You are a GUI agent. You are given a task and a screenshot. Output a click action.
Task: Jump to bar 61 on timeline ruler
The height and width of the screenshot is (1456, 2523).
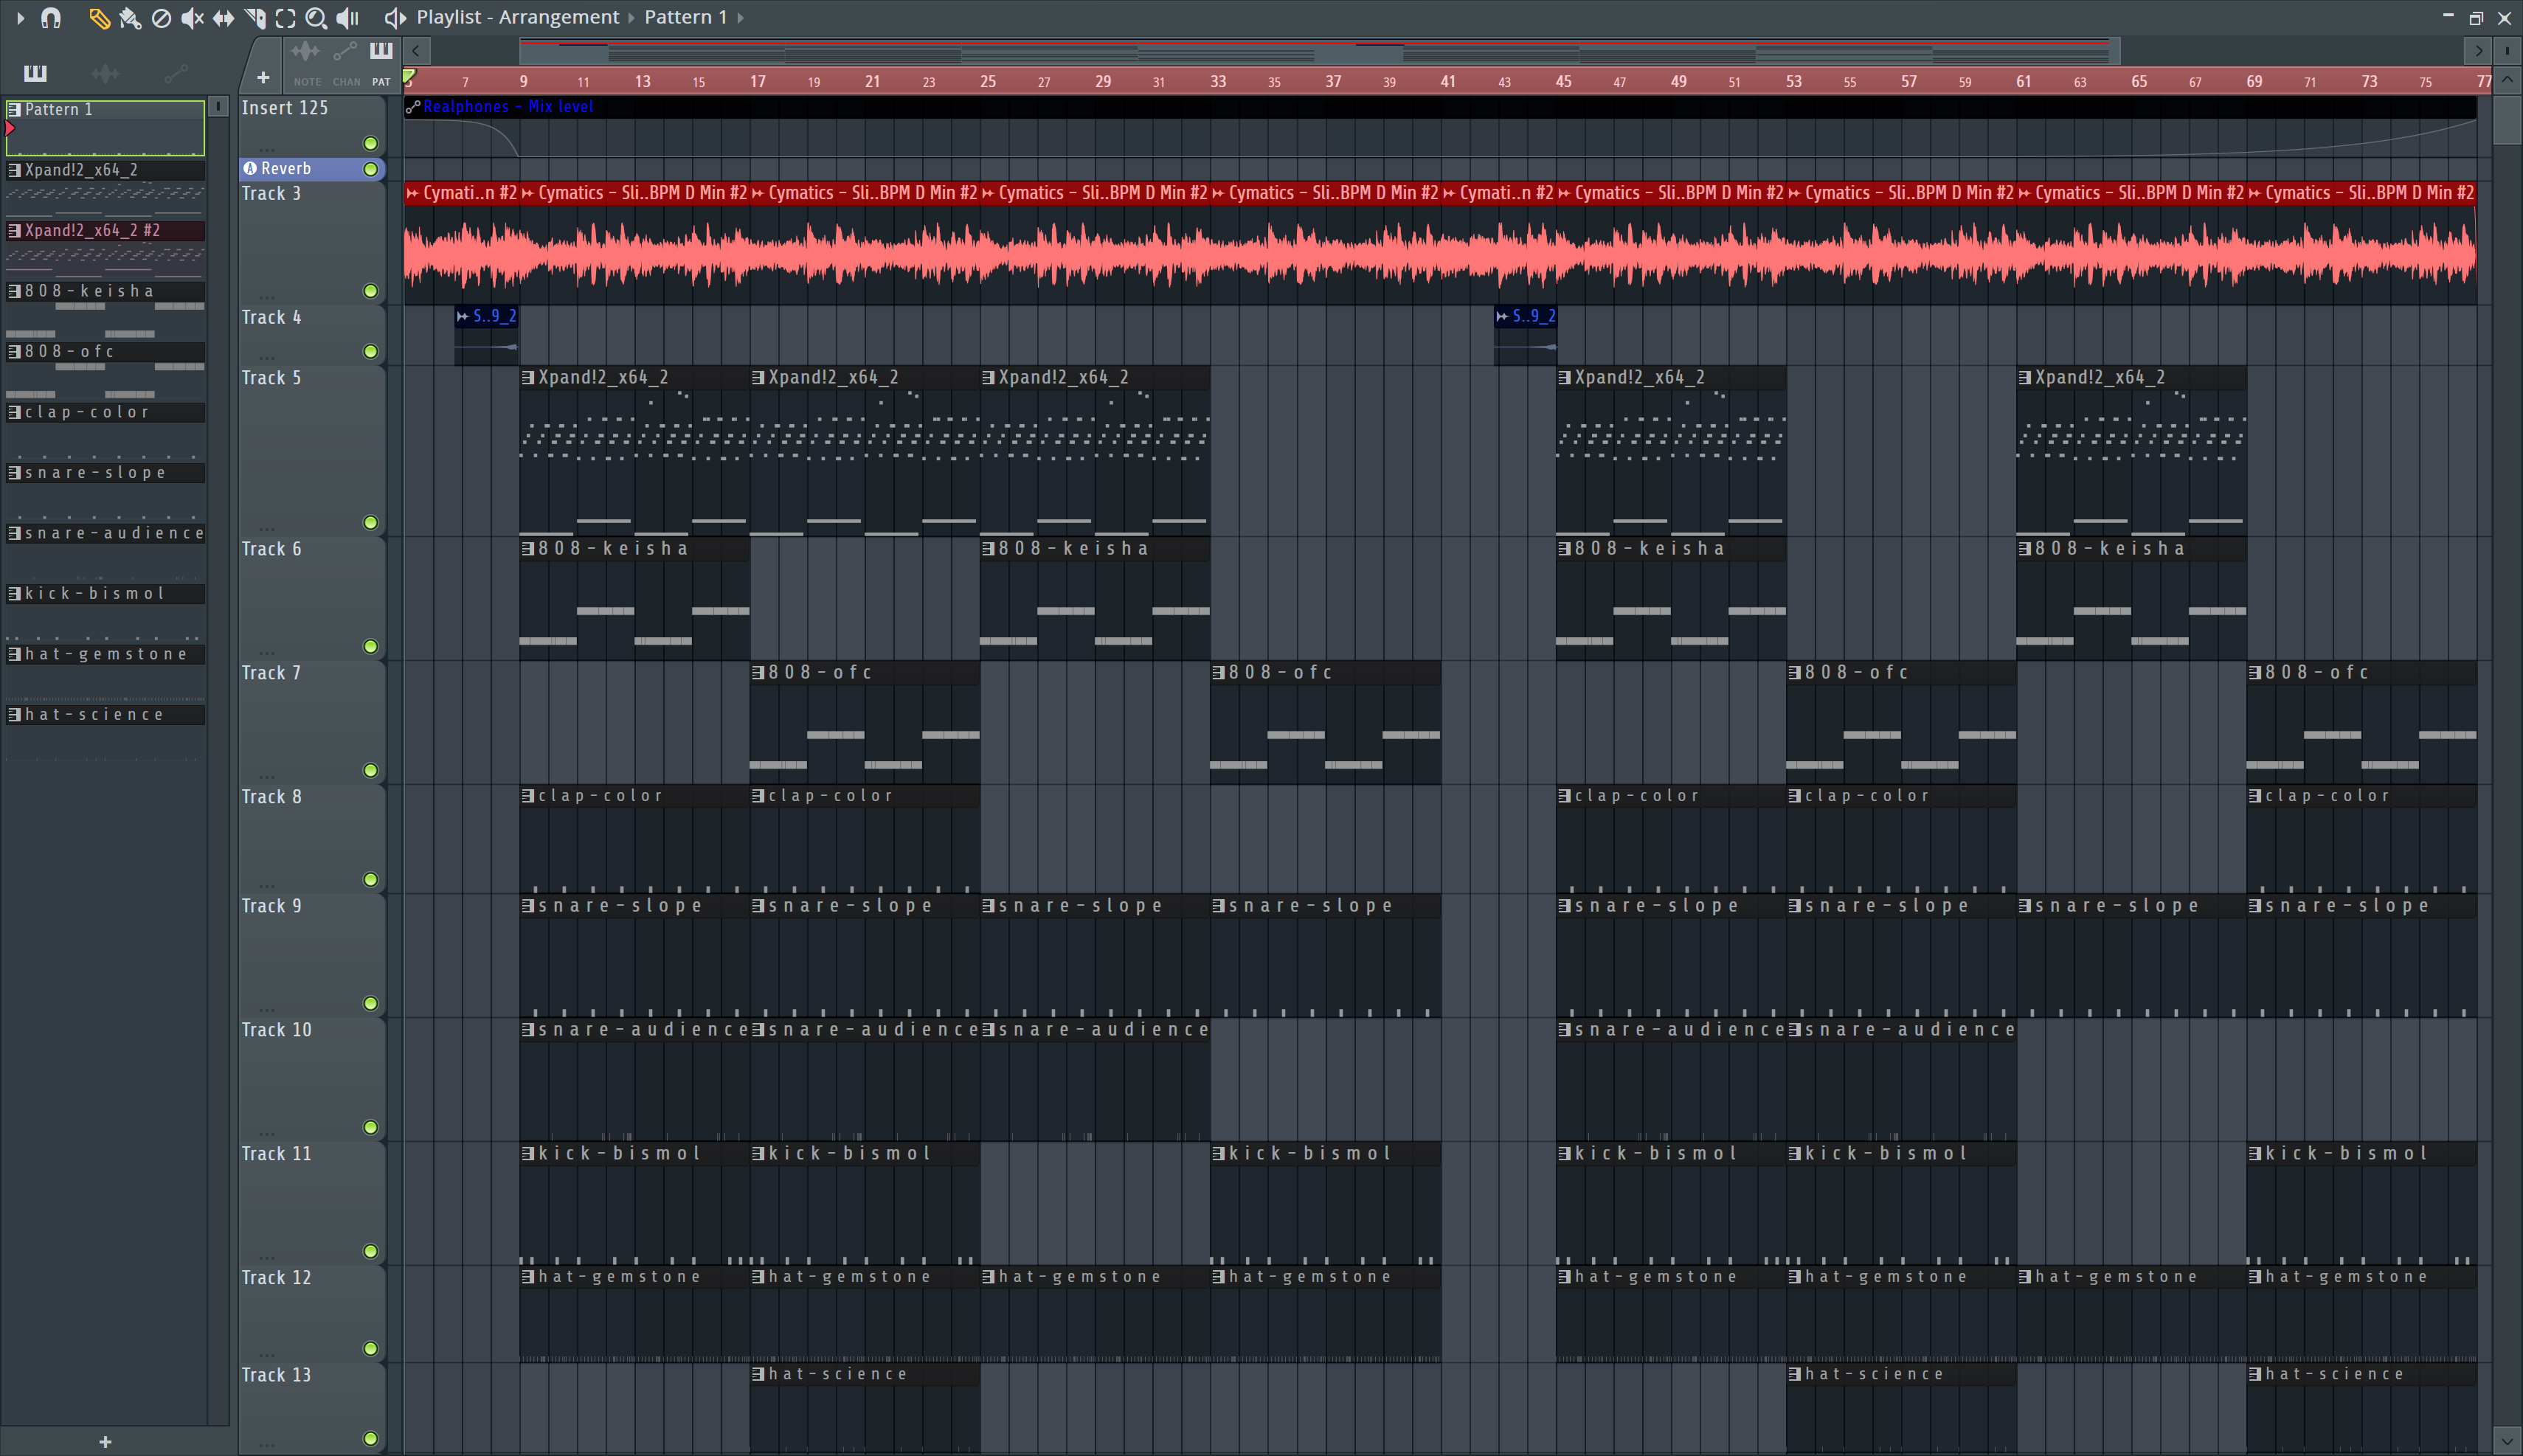coord(2023,81)
